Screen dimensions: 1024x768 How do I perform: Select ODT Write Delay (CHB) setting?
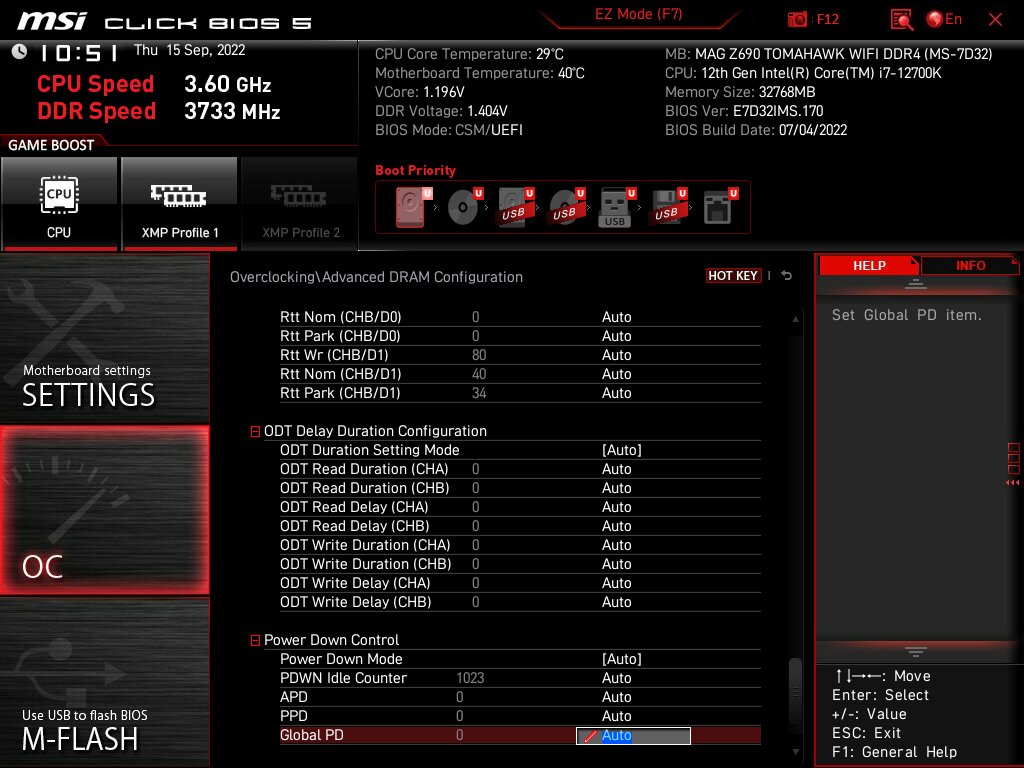click(x=520, y=601)
